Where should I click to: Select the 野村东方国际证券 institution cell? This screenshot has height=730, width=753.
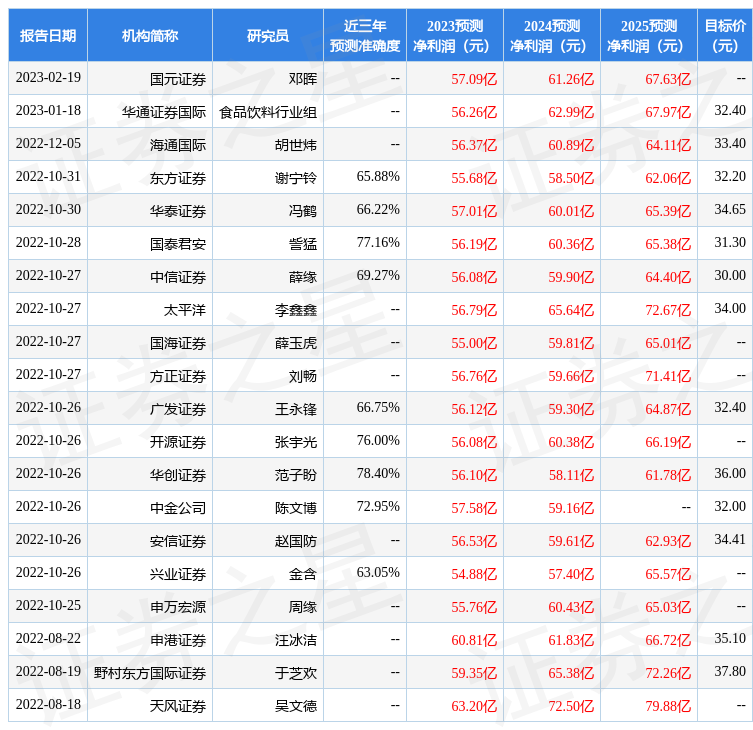coord(150,673)
